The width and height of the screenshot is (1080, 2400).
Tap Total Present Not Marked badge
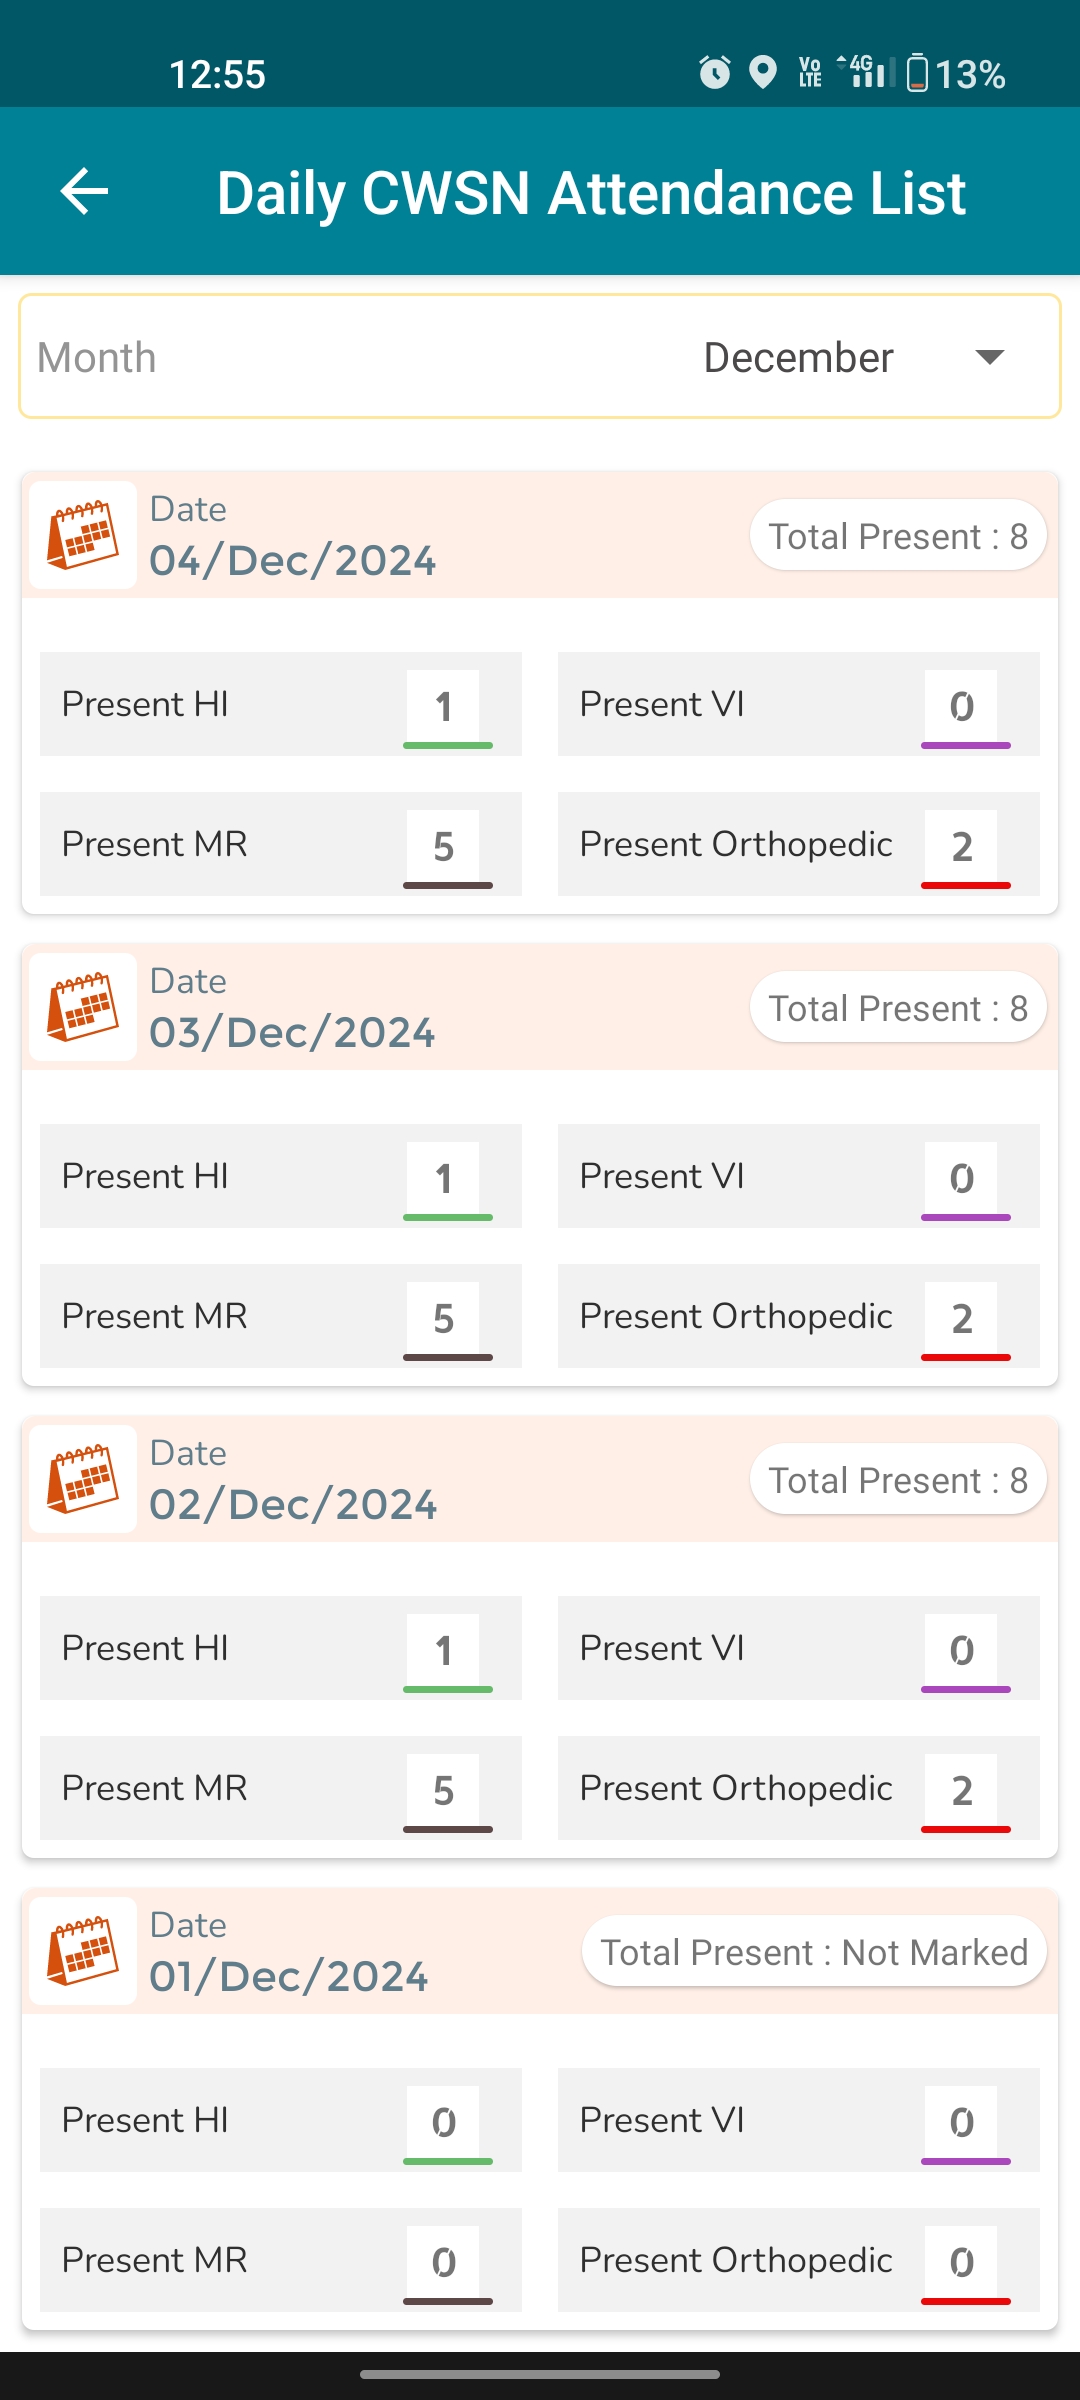pyautogui.click(x=814, y=1951)
